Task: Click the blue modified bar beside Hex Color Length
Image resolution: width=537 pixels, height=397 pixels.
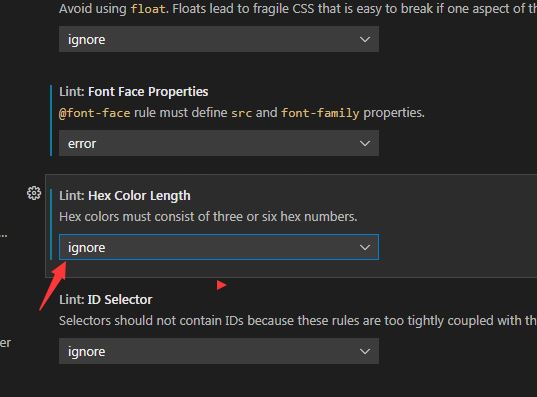Action: pos(51,224)
